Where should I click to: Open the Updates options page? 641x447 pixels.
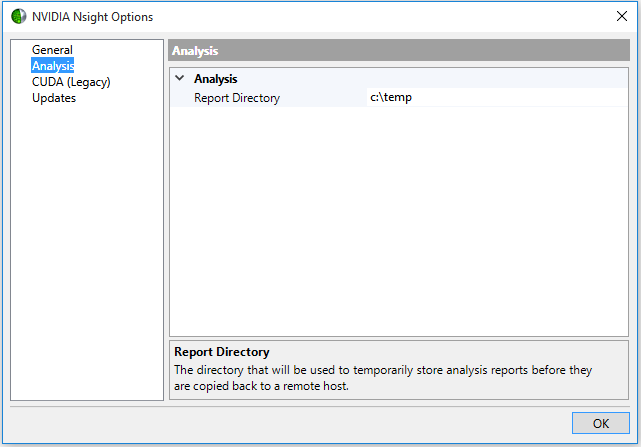[x=54, y=98]
